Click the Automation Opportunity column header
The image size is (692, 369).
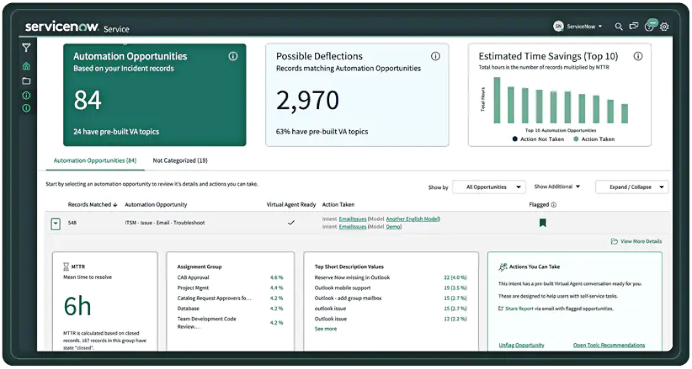(156, 205)
